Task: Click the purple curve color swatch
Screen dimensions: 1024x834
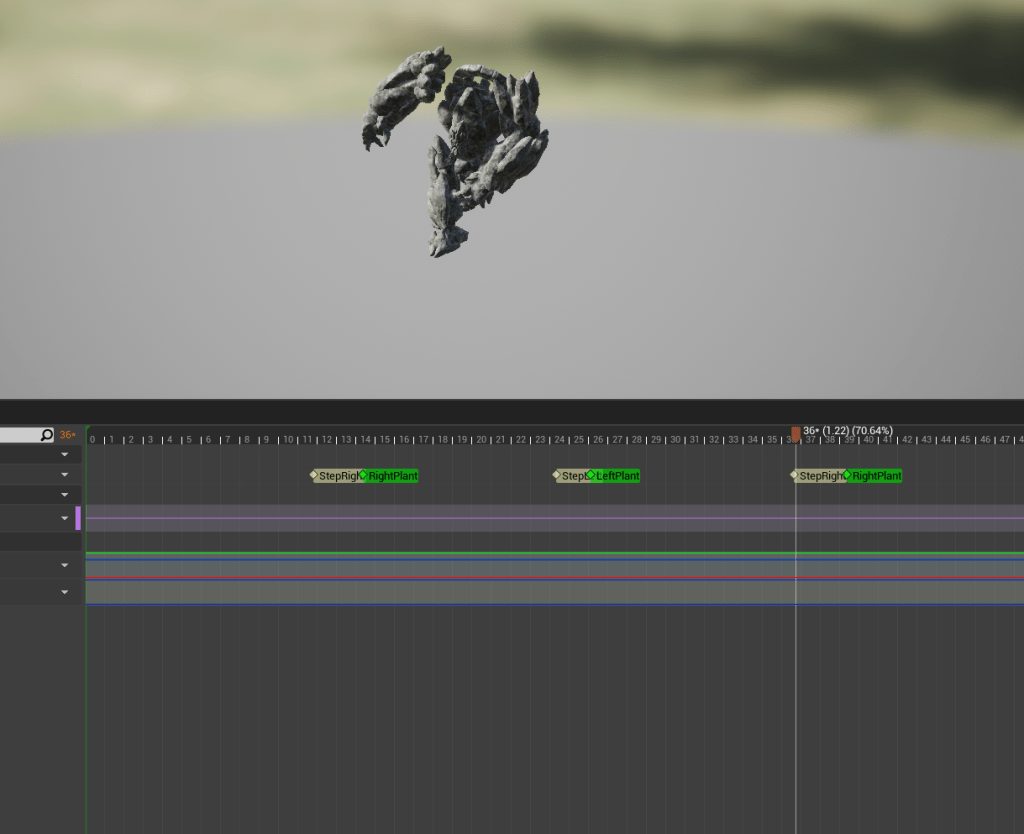Action: click(x=78, y=518)
